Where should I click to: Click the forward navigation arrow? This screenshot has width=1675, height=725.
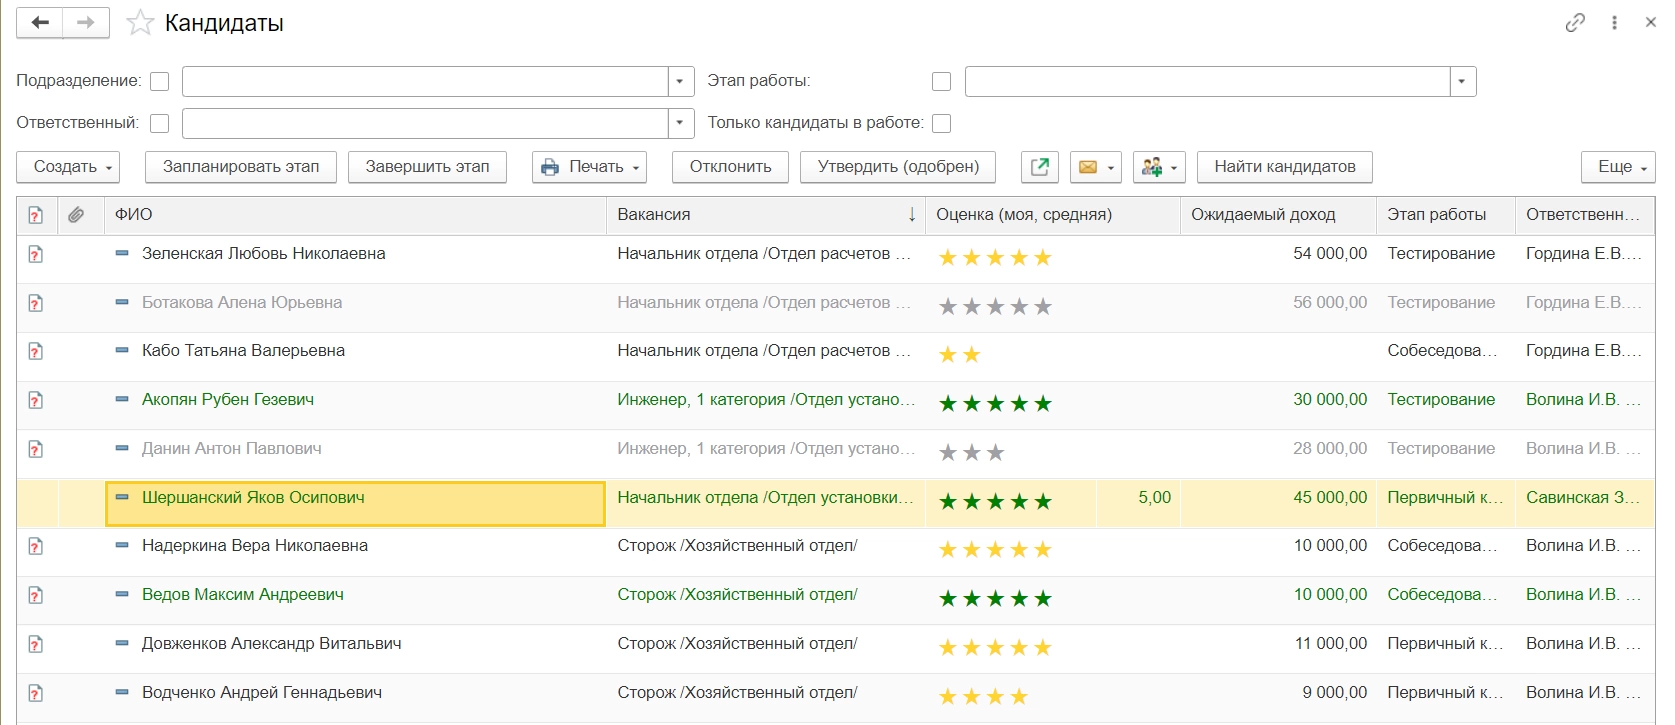86,23
